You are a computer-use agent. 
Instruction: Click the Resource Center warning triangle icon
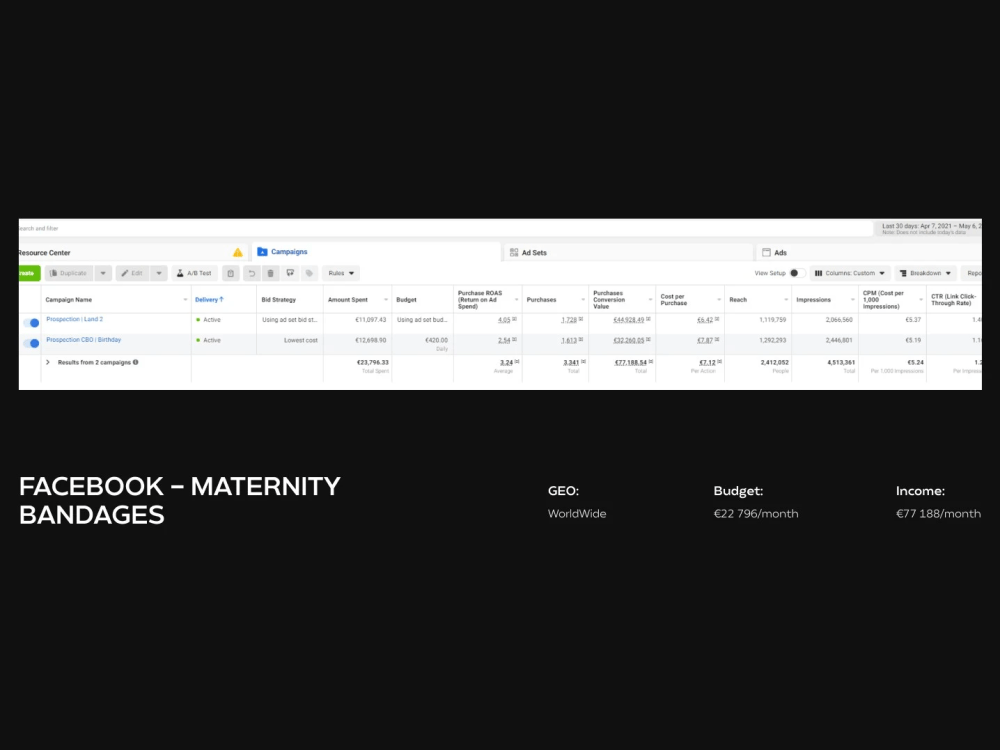tap(238, 253)
